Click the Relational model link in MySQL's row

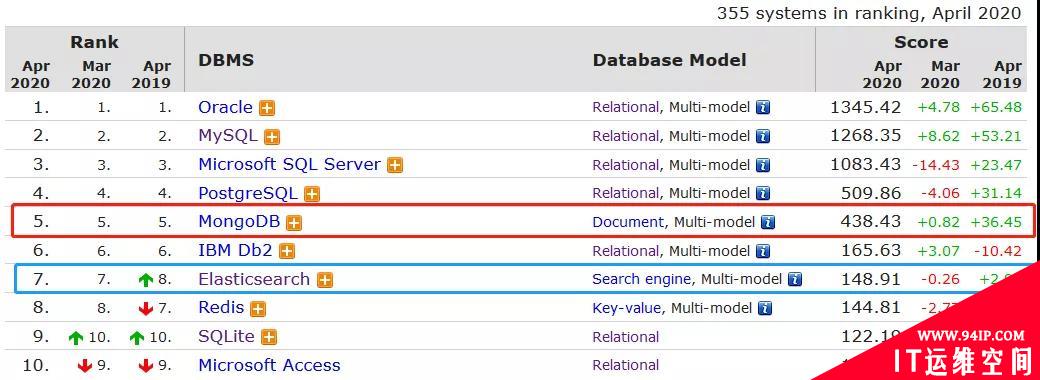pyautogui.click(x=625, y=136)
